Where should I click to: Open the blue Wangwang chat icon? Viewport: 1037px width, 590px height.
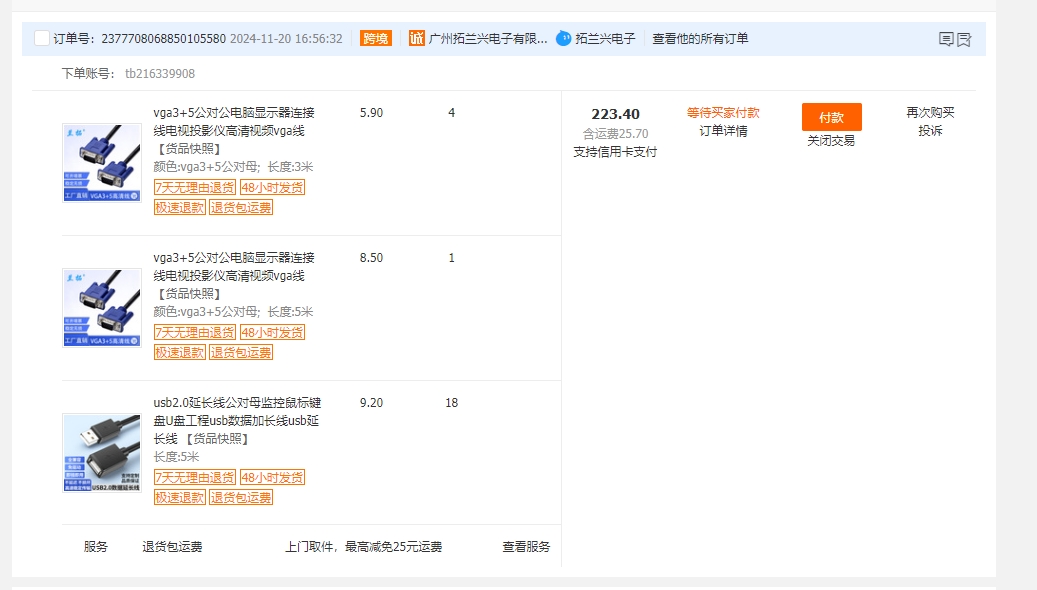pyautogui.click(x=564, y=39)
